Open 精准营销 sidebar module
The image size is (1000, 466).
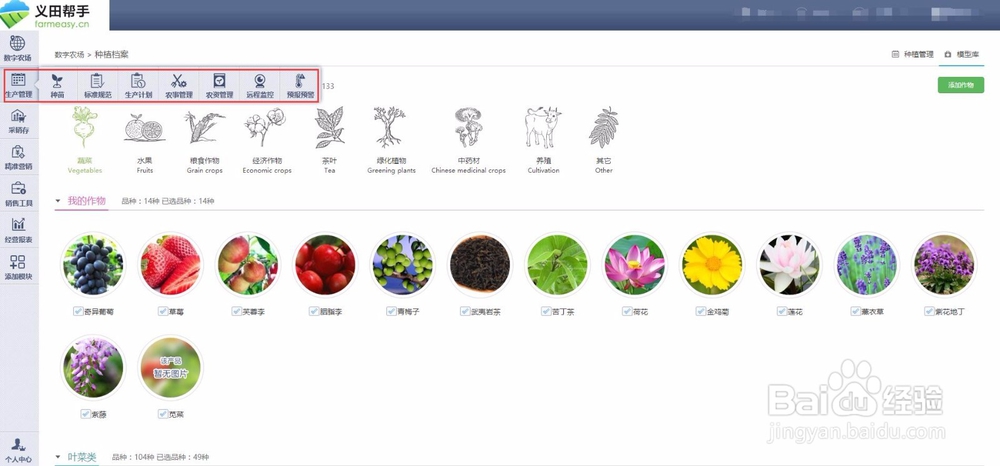coord(18,157)
